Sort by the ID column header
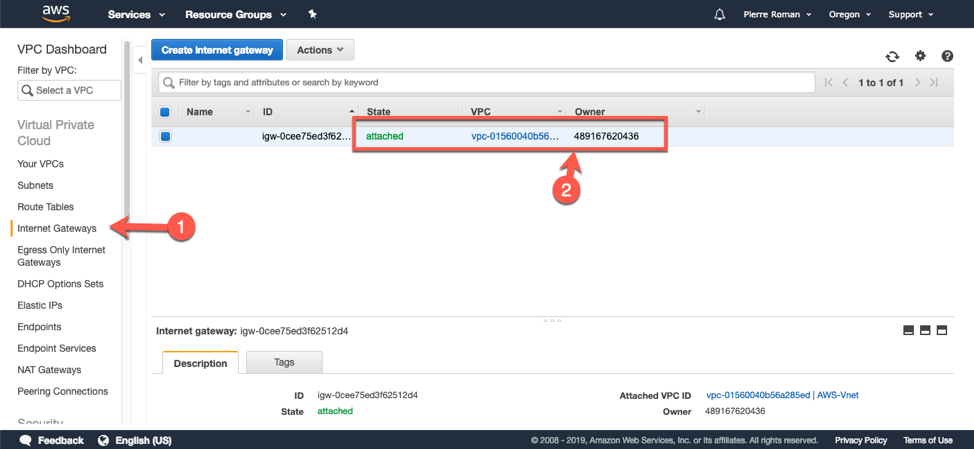The width and height of the screenshot is (974, 449). [267, 112]
